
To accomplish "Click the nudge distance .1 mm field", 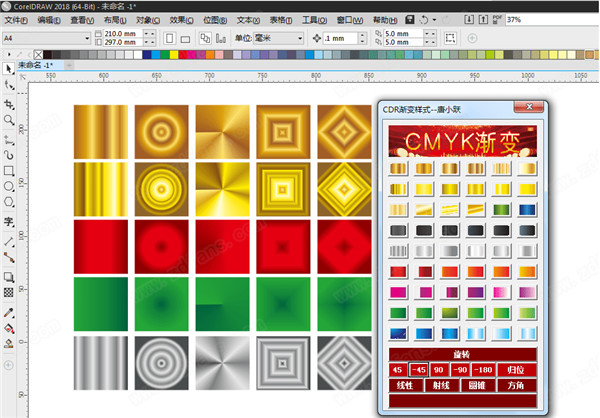I will coord(340,38).
